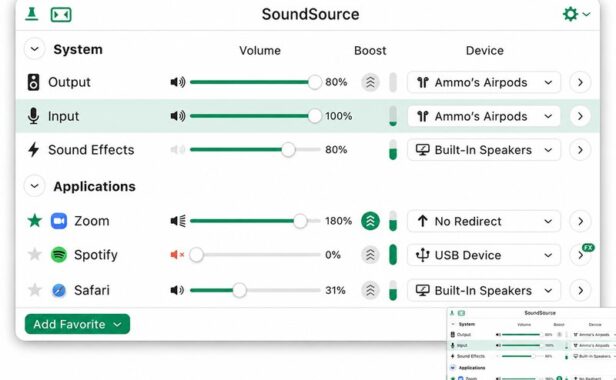Toggle Sound Effects mute speaker icon
This screenshot has height=380, width=616.
pyautogui.click(x=178, y=150)
